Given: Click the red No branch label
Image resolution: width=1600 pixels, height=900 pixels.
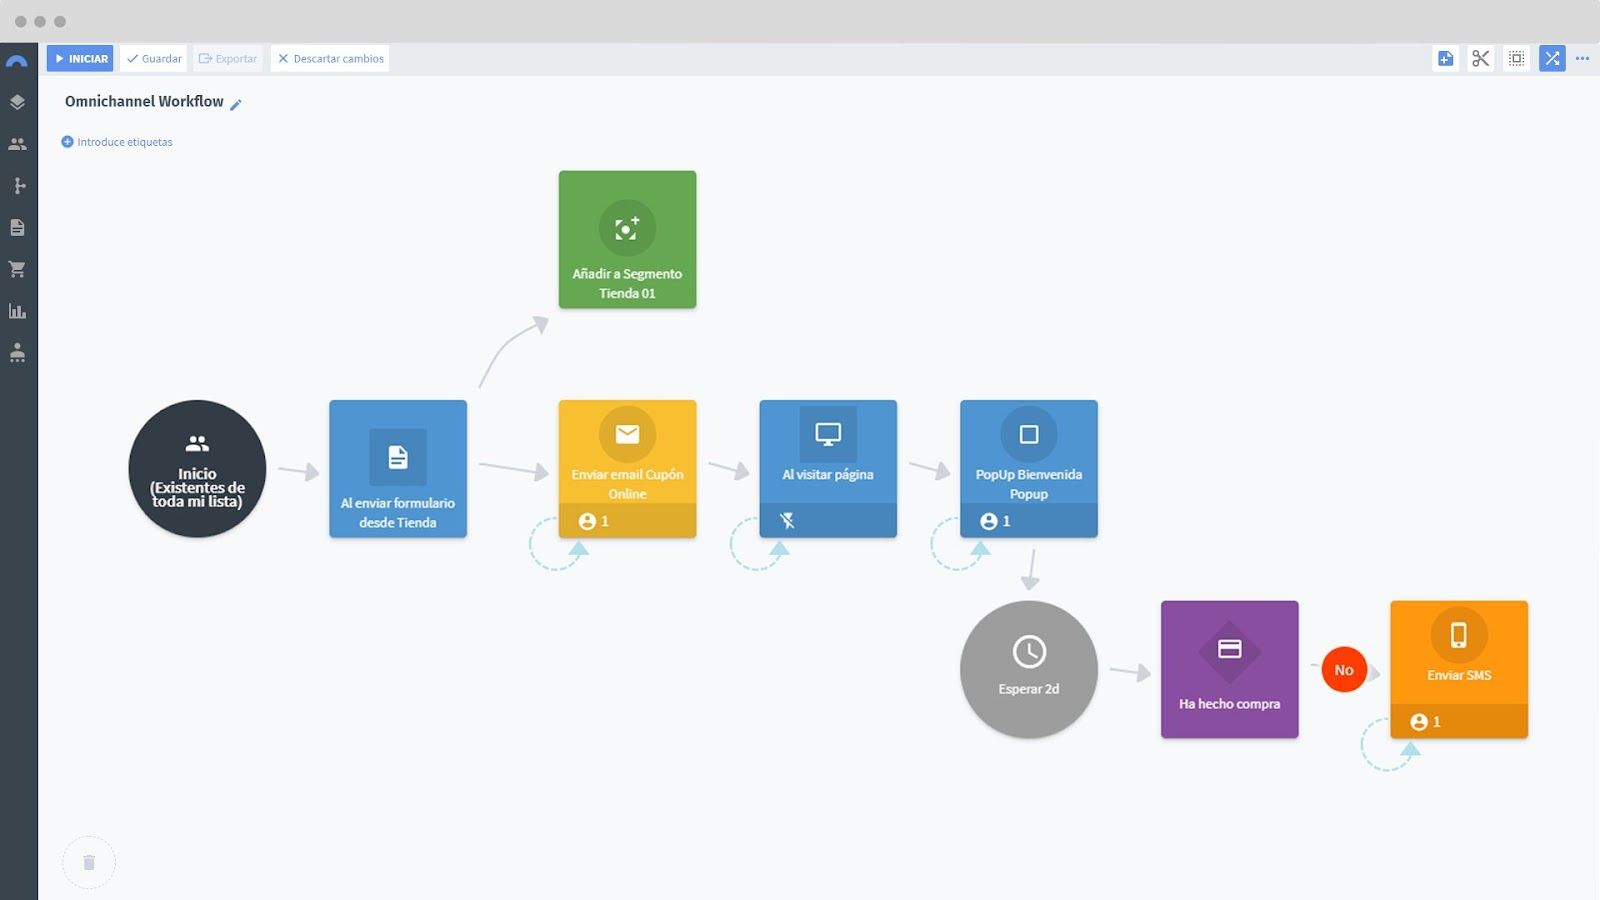Looking at the screenshot, I should pos(1344,670).
